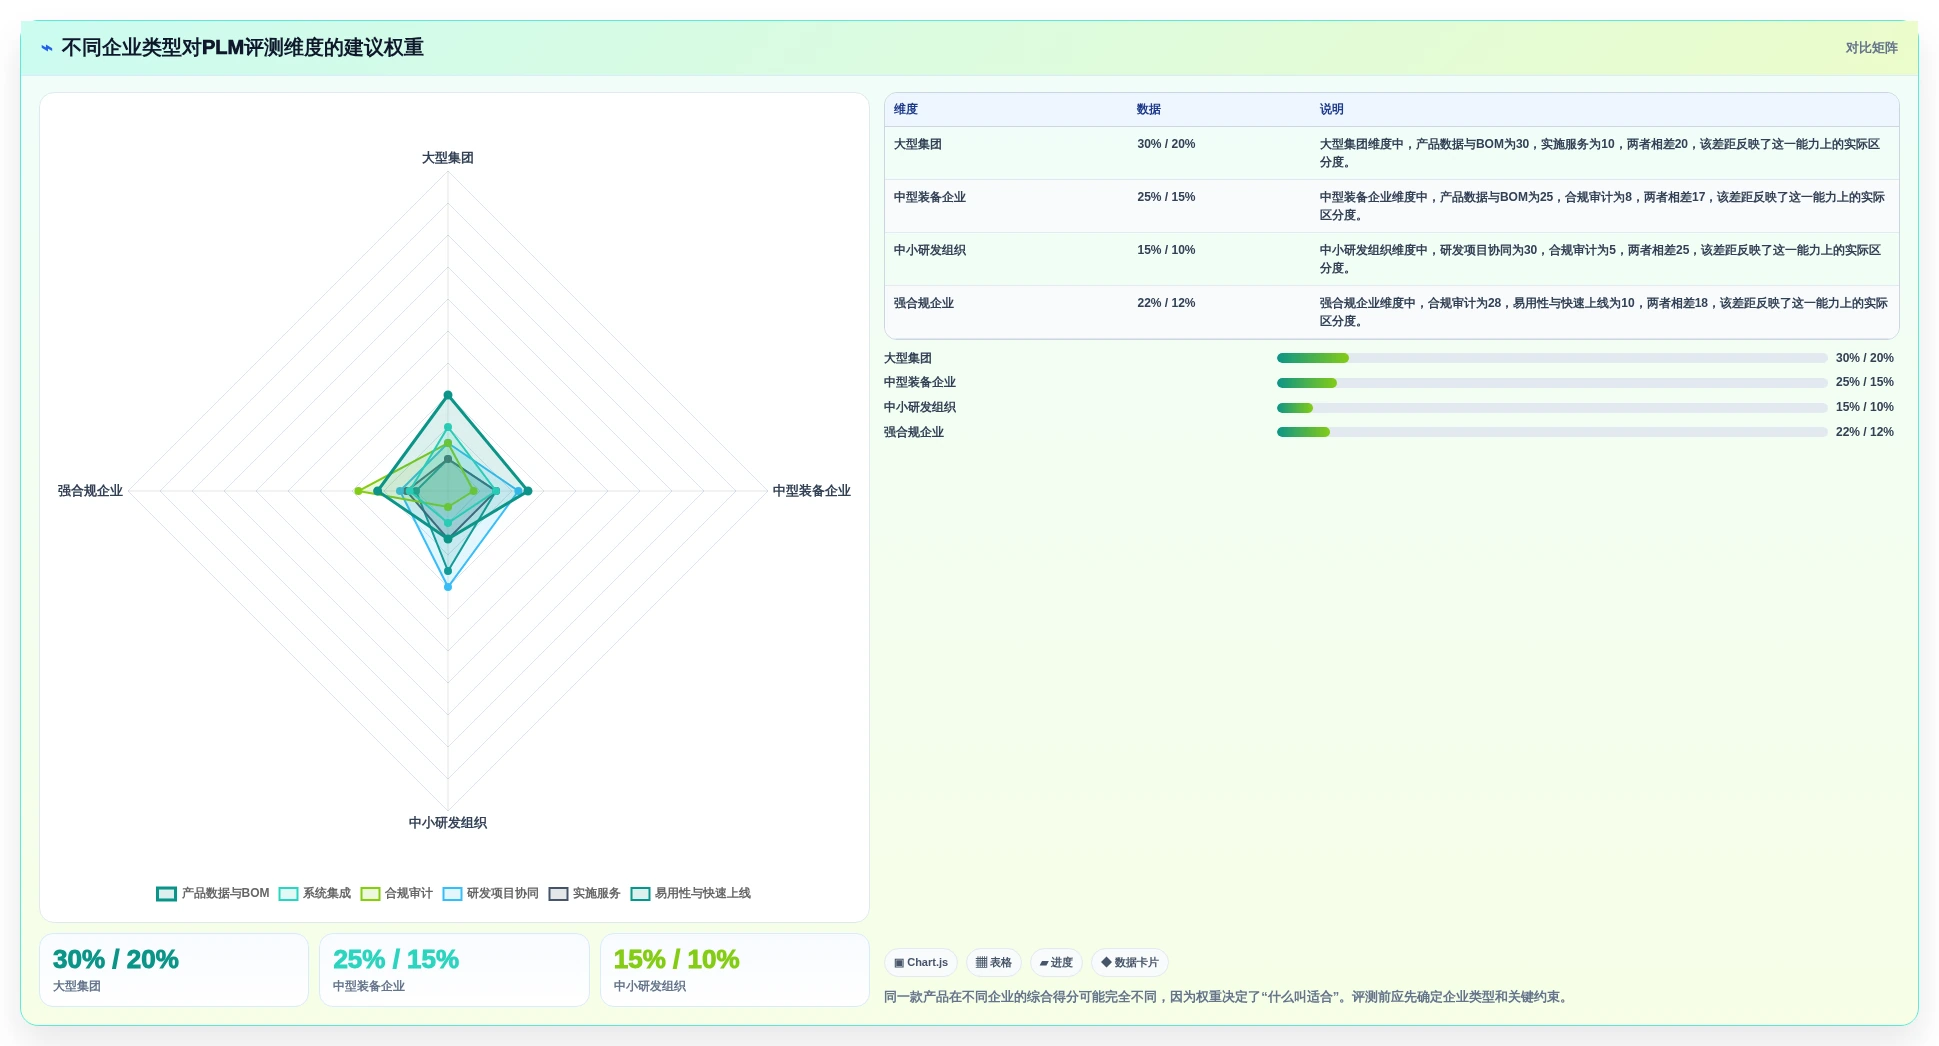Viewport: 1939px width, 1046px height.
Task: Click the 大型集团 radar axis label
Action: [x=447, y=158]
